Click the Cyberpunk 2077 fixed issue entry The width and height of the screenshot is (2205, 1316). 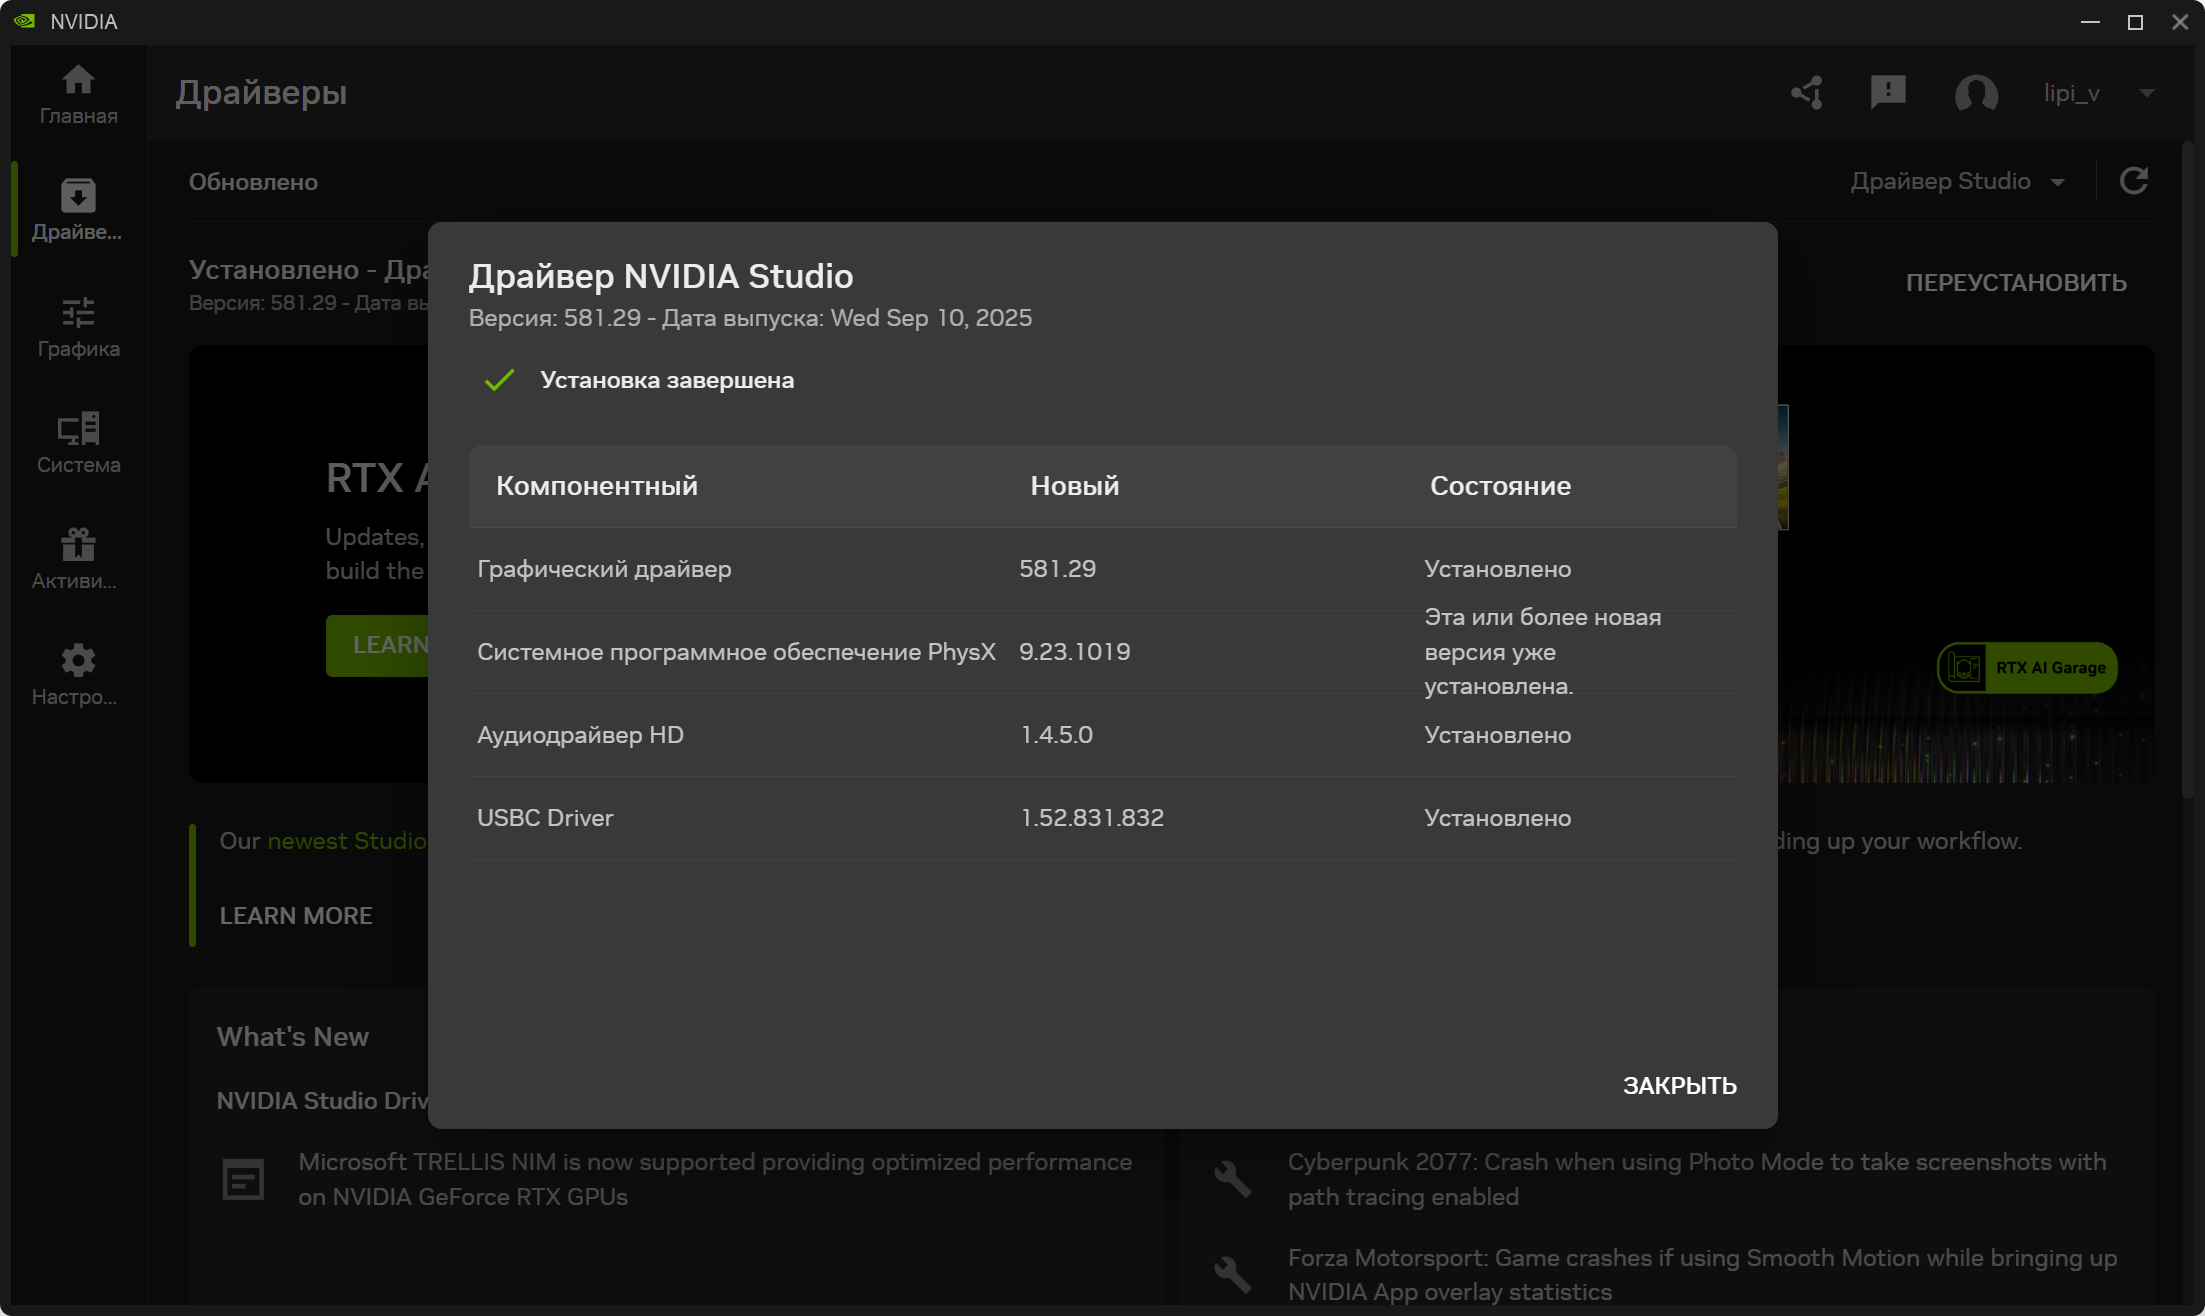pos(1696,1179)
